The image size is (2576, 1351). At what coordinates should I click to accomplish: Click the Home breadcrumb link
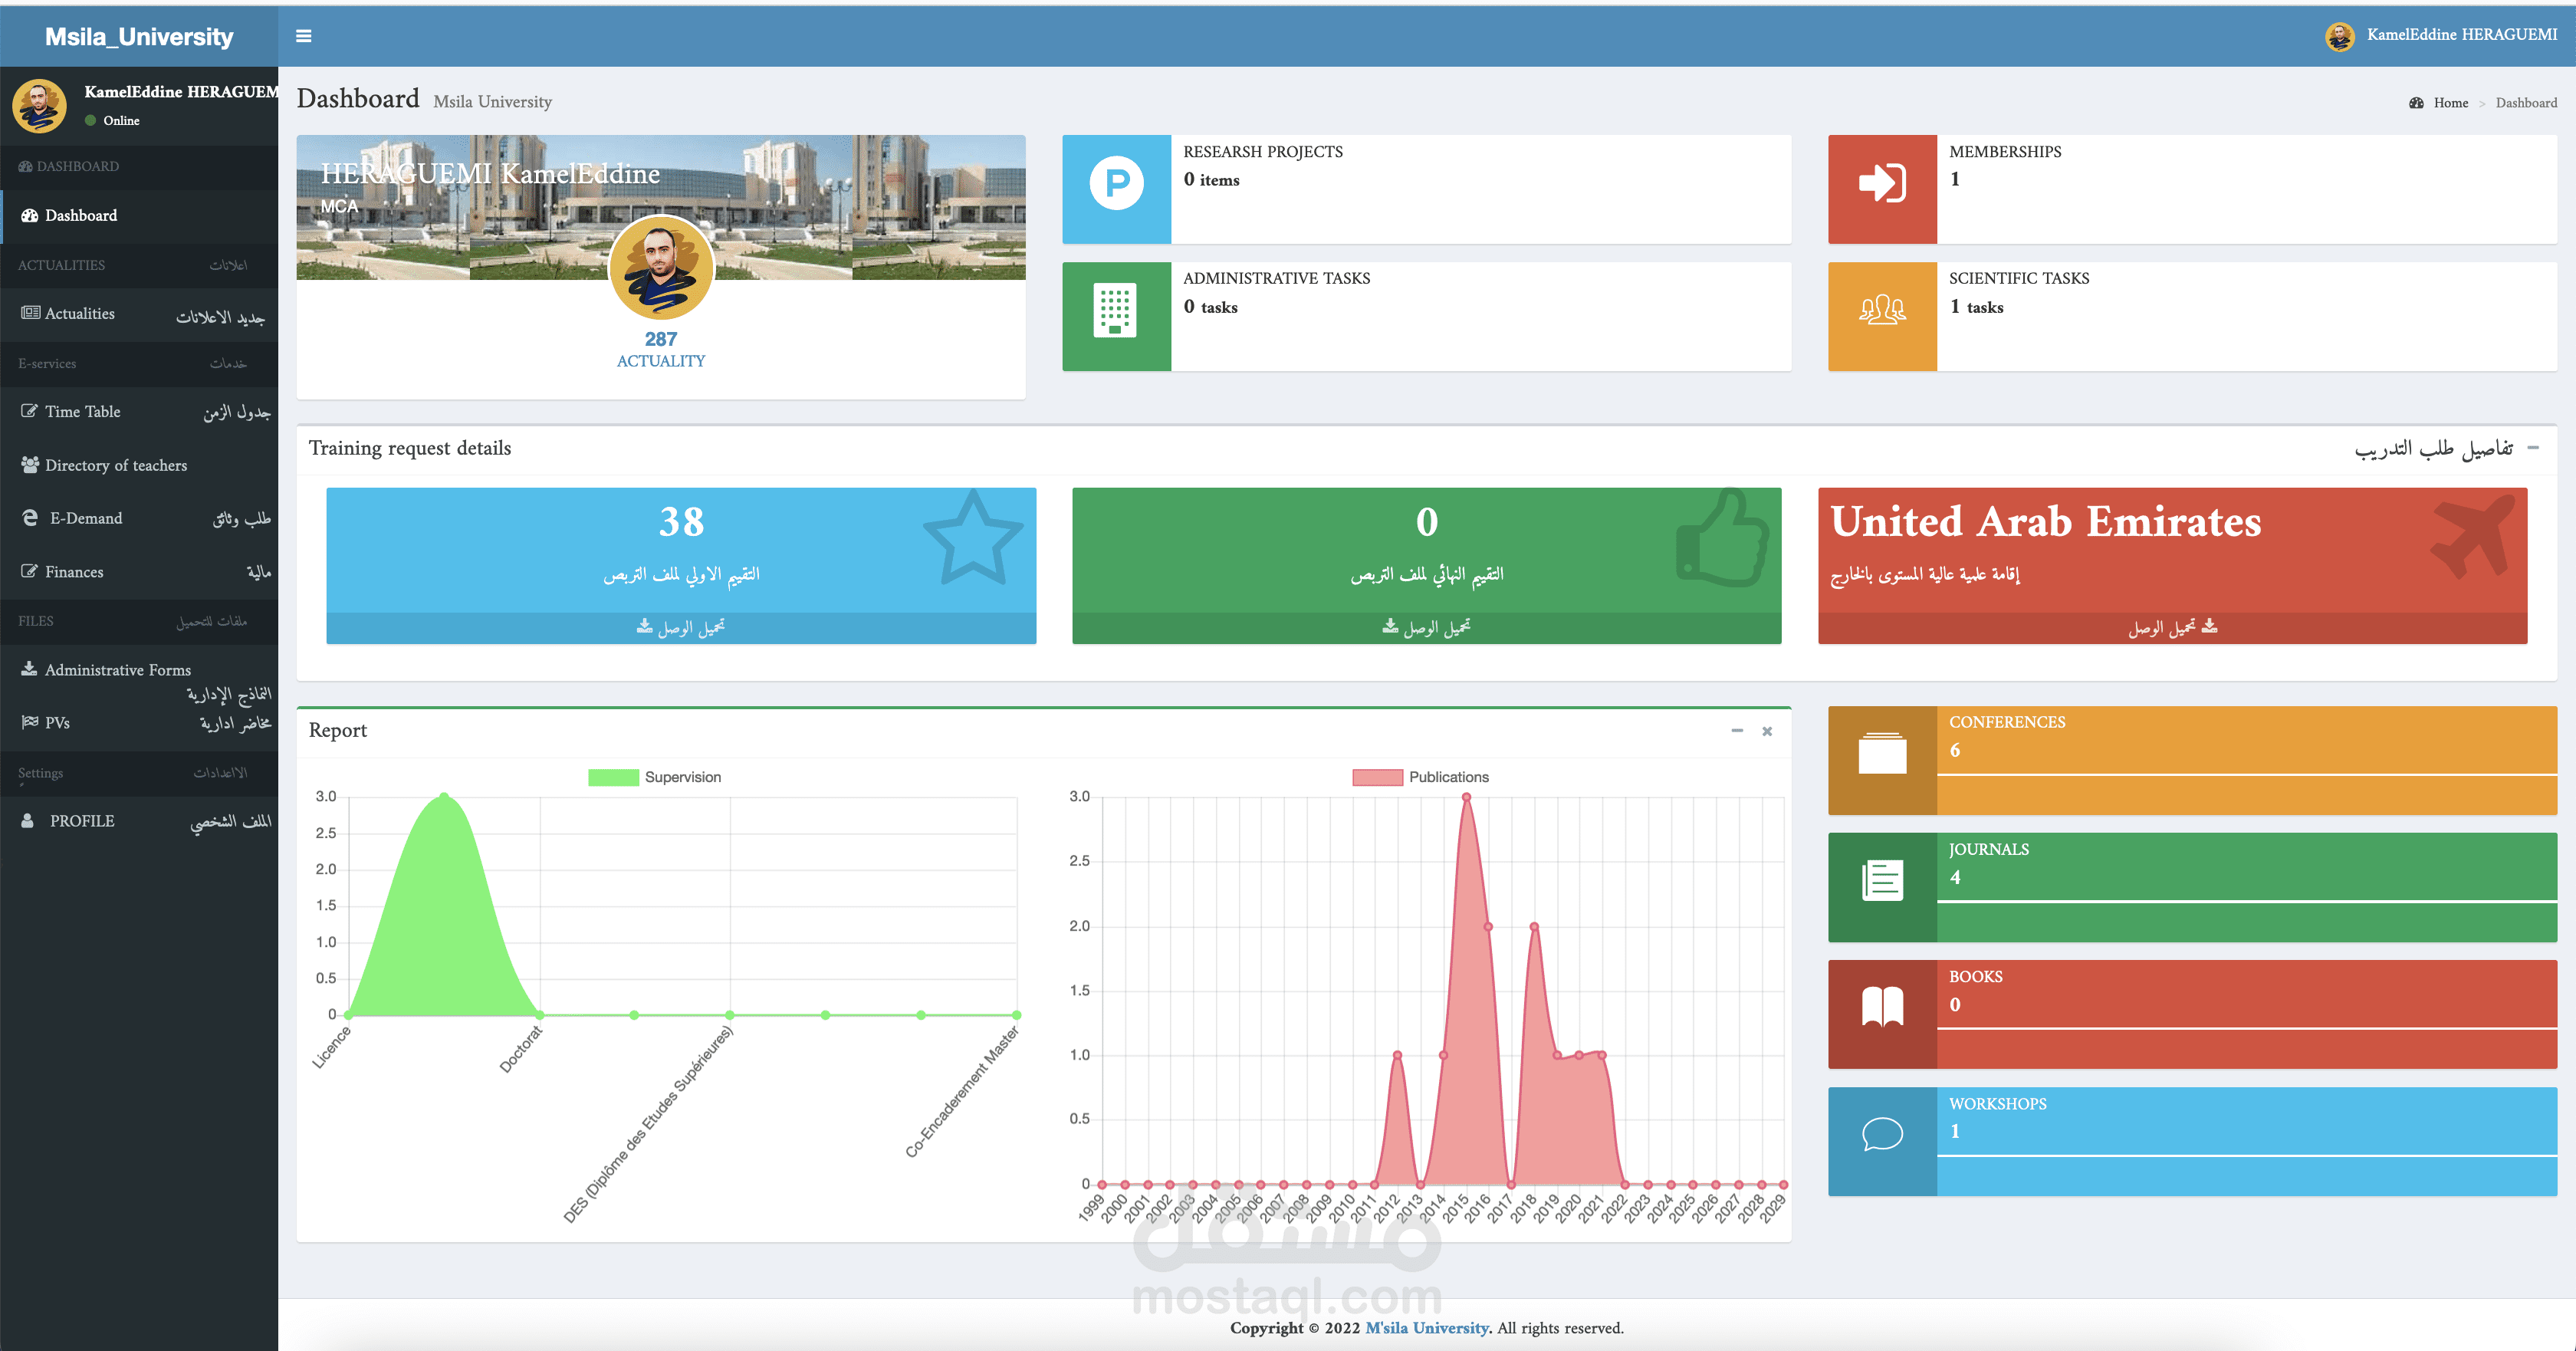(2450, 103)
